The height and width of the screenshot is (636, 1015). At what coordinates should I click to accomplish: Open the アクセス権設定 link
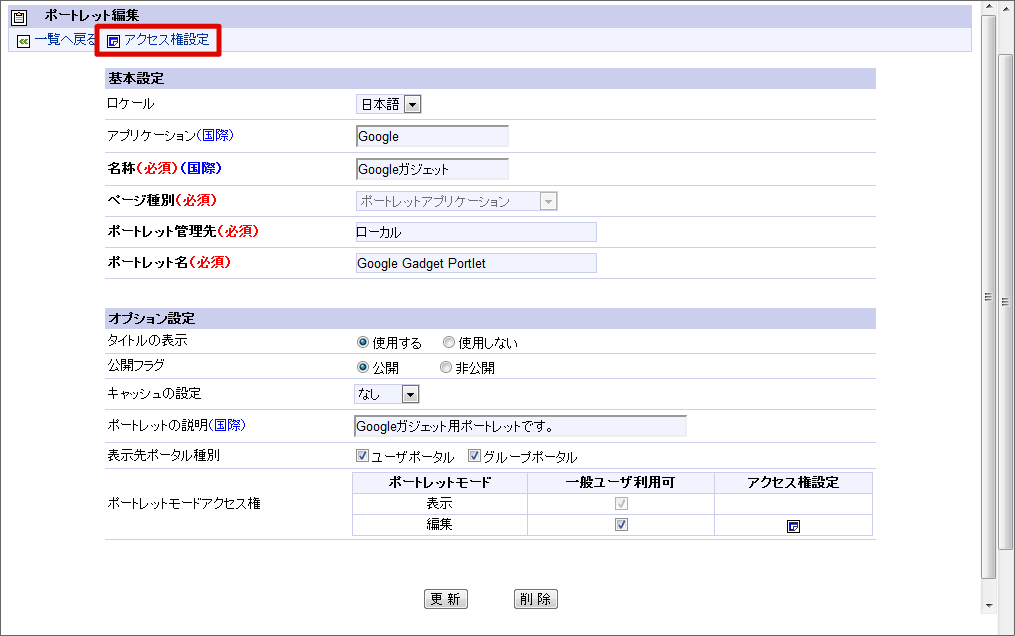(166, 39)
